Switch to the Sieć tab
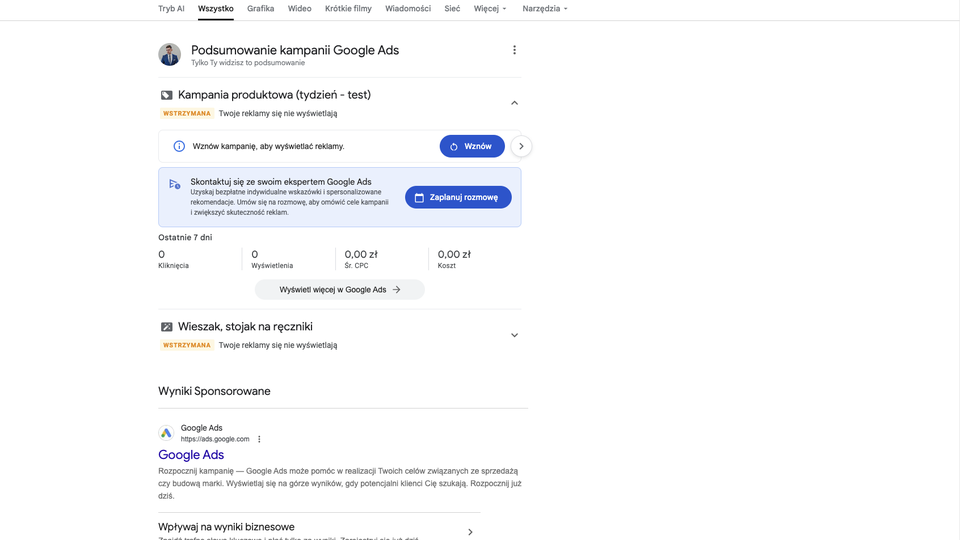Image resolution: width=960 pixels, height=540 pixels. tap(452, 9)
